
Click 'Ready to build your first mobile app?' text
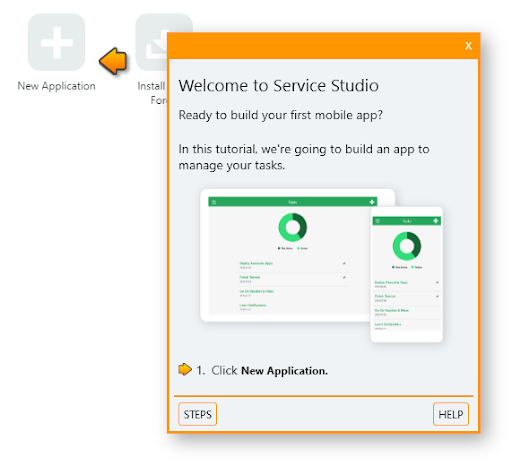point(280,115)
